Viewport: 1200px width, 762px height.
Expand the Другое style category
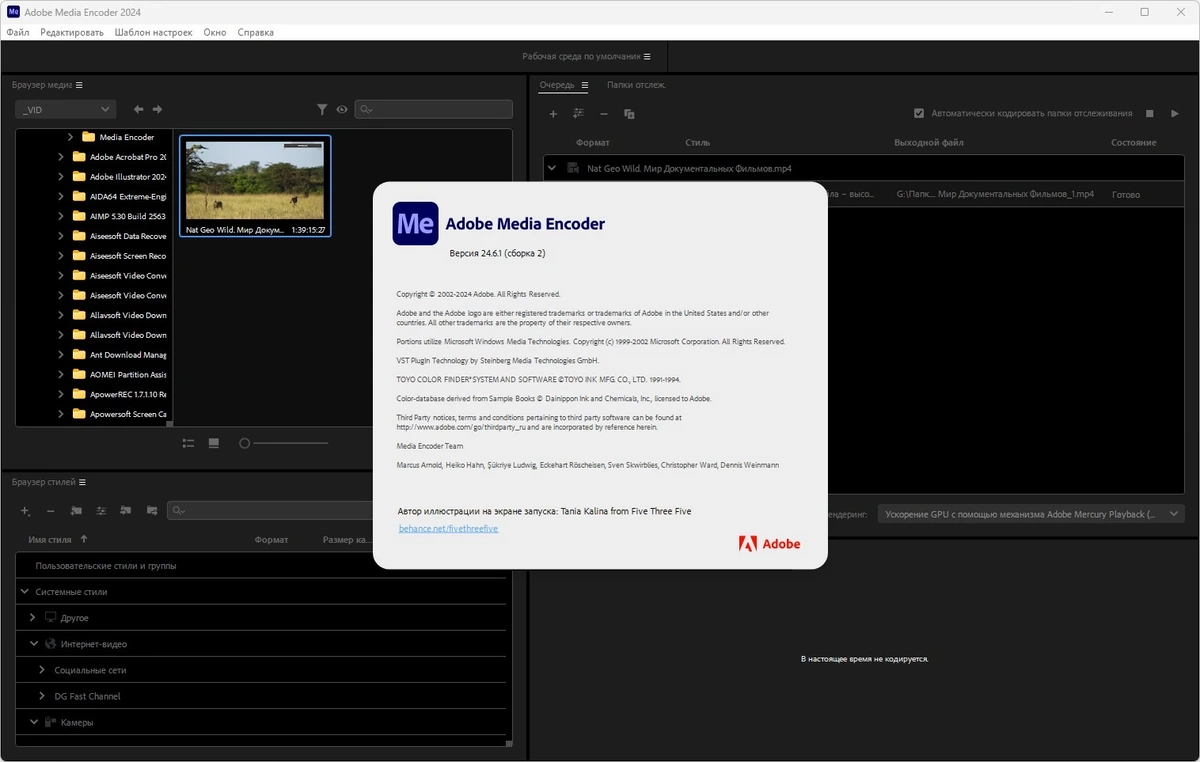[33, 618]
